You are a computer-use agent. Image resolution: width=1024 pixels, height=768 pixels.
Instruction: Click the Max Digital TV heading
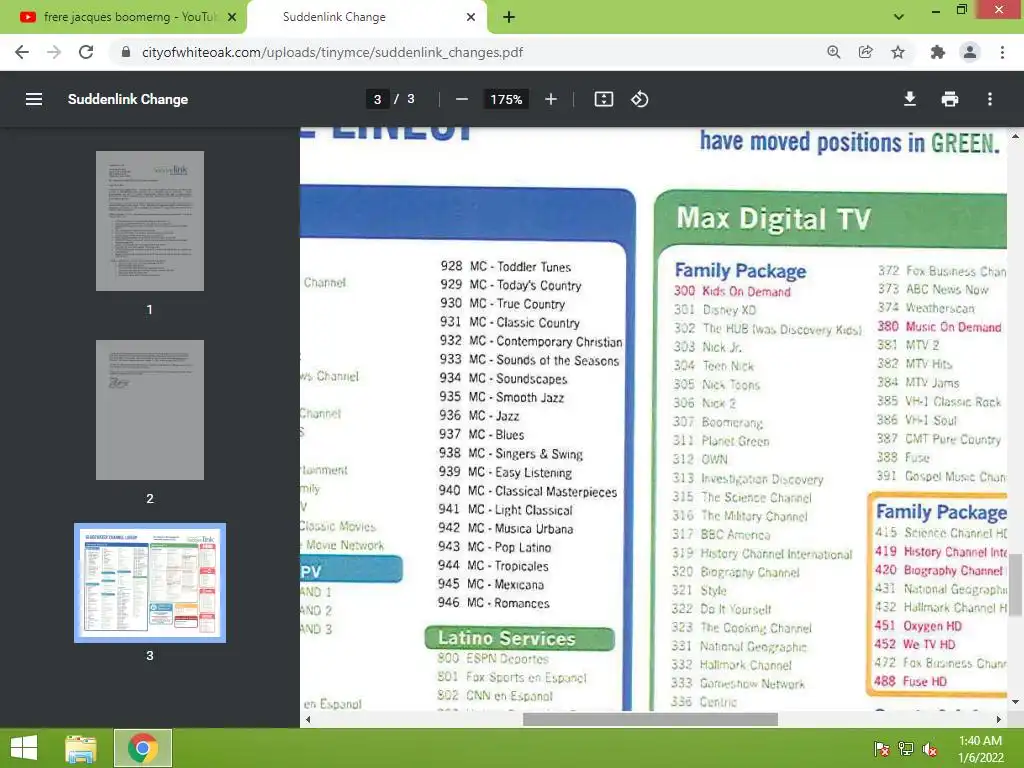coord(773,219)
